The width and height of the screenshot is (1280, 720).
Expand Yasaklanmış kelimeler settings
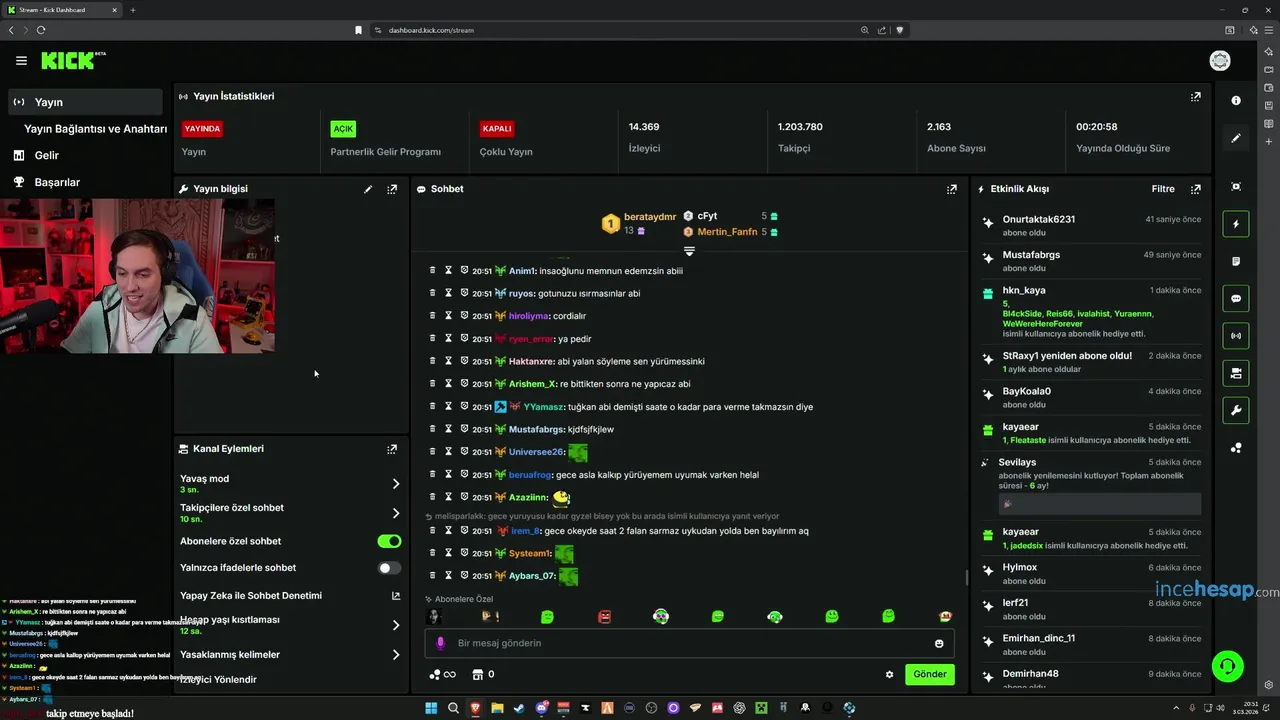pyautogui.click(x=396, y=655)
